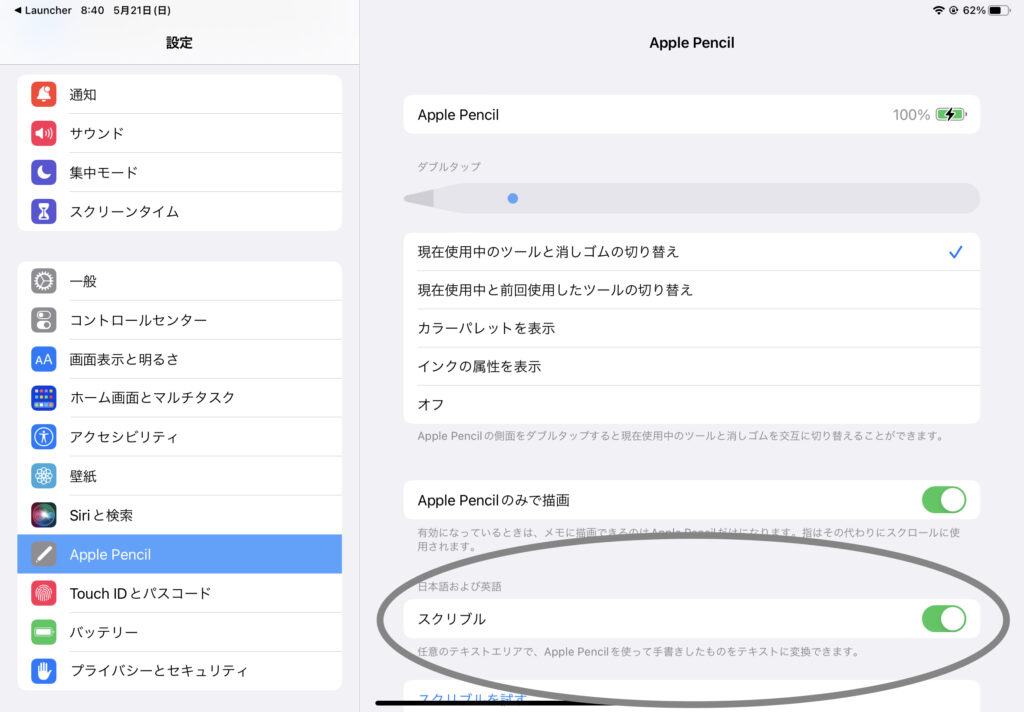Viewport: 1024px width, 712px height.
Task: Tap the アクセシビリティ person icon
Action: tap(44, 436)
